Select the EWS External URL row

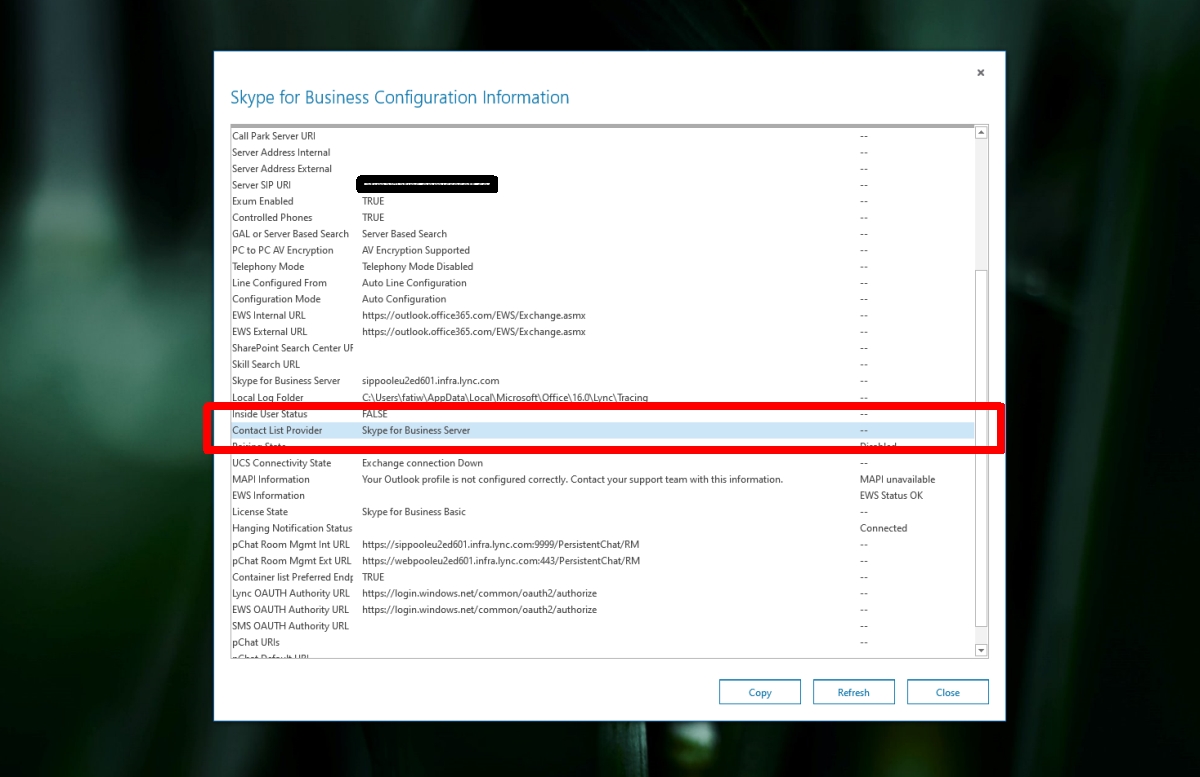point(603,332)
